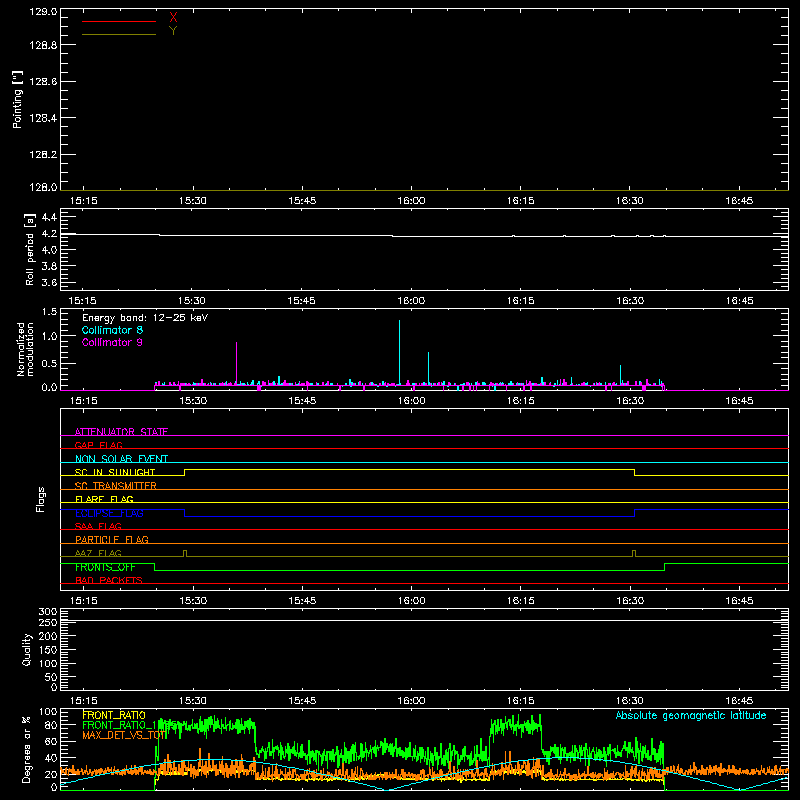This screenshot has height=800, width=800.
Task: Click 16:00 label under Pointing plot
Action: click(x=411, y=201)
